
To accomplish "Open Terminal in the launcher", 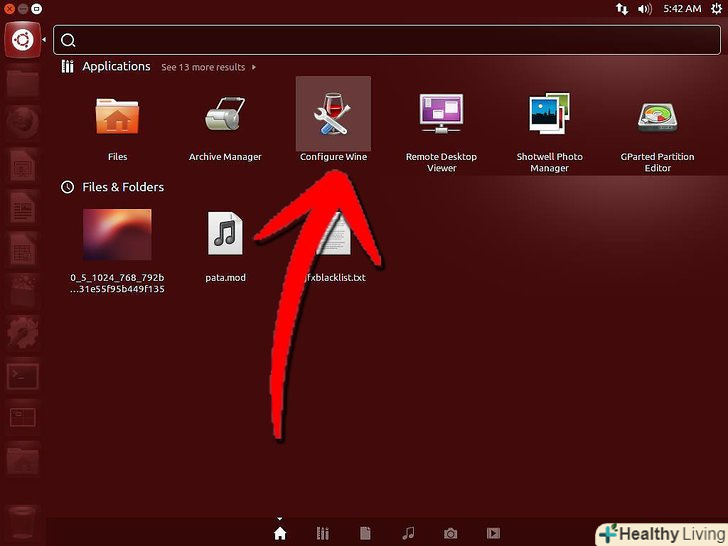I will click(22, 376).
